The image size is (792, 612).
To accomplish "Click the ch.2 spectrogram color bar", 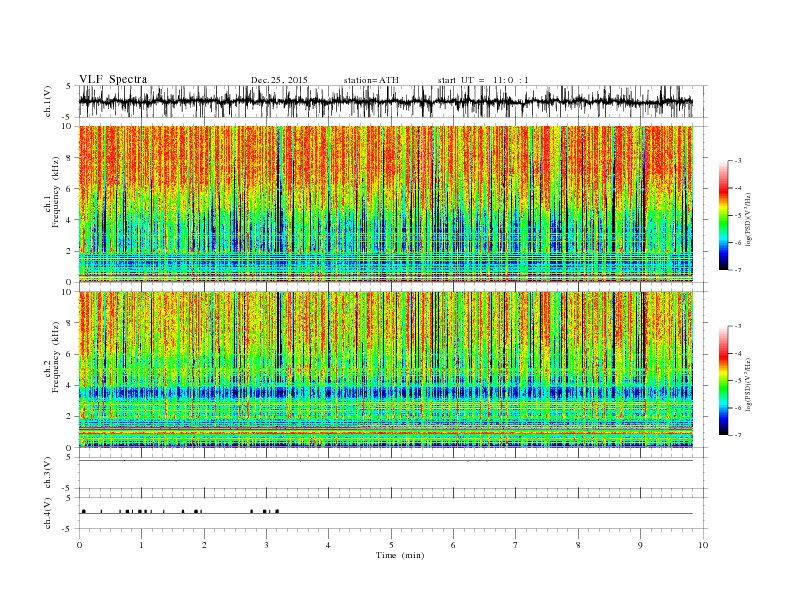I will pyautogui.click(x=723, y=381).
